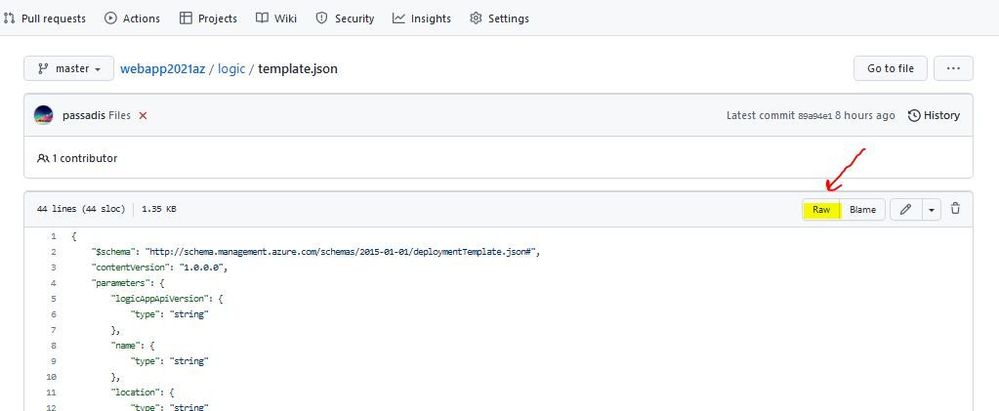The image size is (999, 411).
Task: Open passadis user profile link
Action: pos(83,115)
